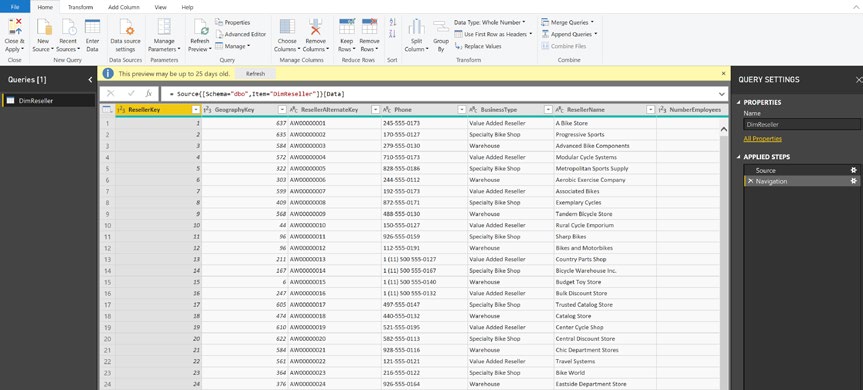Collapse the APPLIED STEPS section

[x=739, y=157]
